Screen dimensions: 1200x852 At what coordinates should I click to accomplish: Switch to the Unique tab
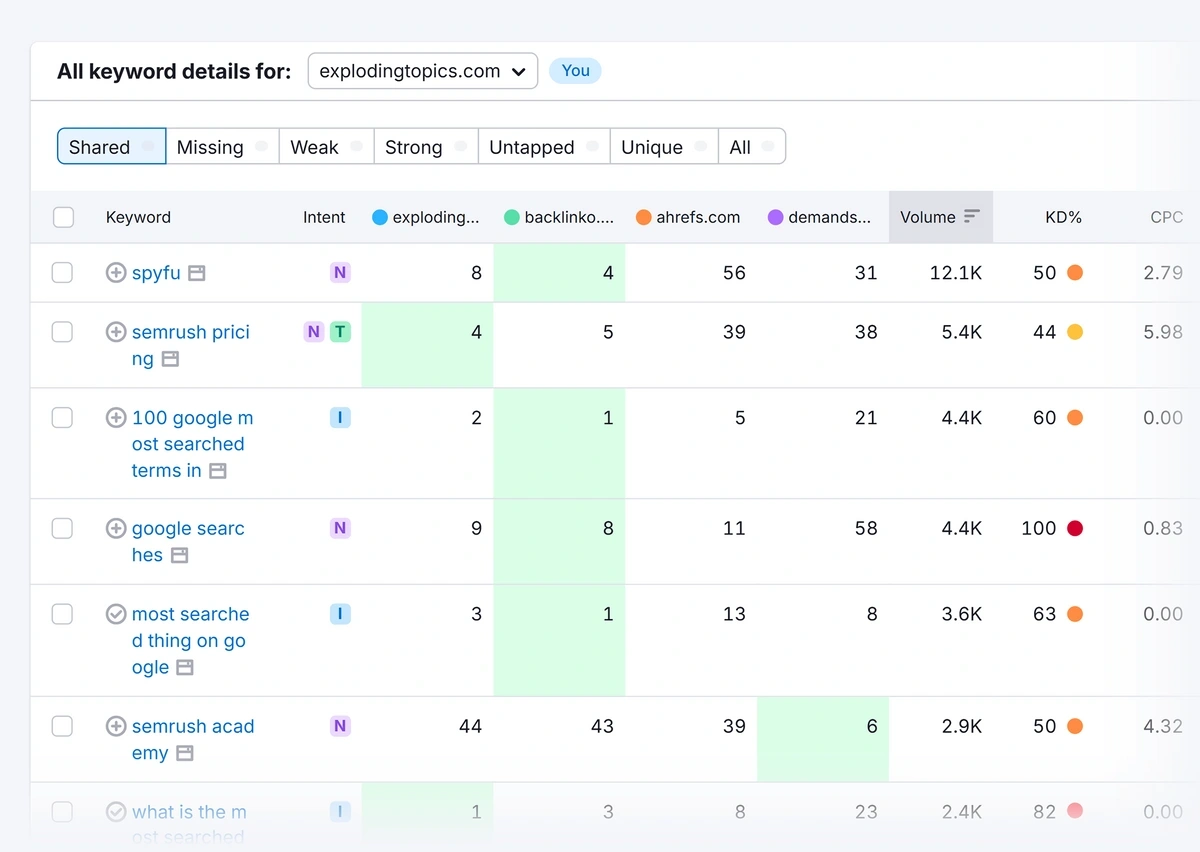click(664, 147)
